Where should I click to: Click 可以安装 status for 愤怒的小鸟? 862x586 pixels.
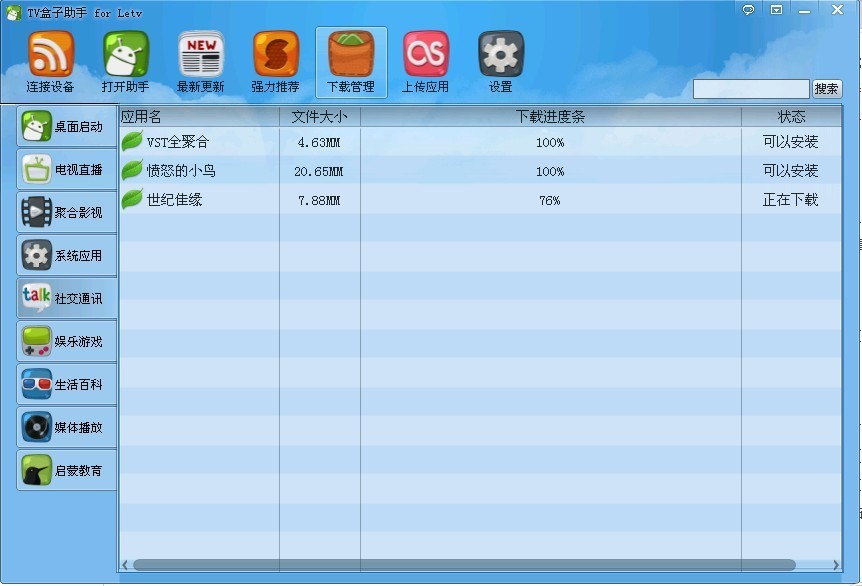click(791, 171)
